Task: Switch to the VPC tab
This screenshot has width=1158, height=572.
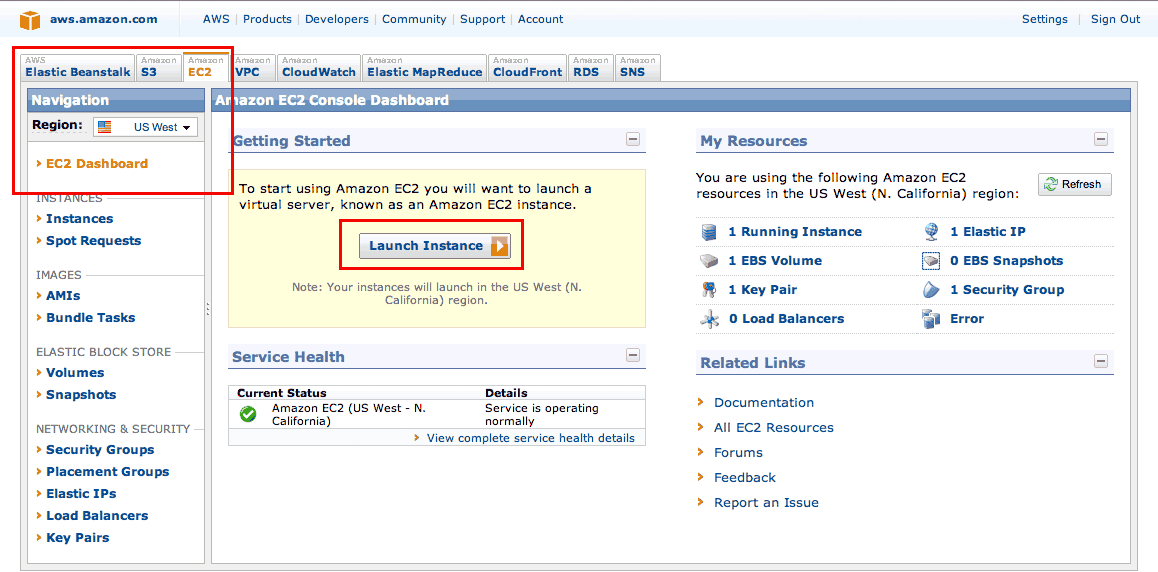Action: point(253,67)
